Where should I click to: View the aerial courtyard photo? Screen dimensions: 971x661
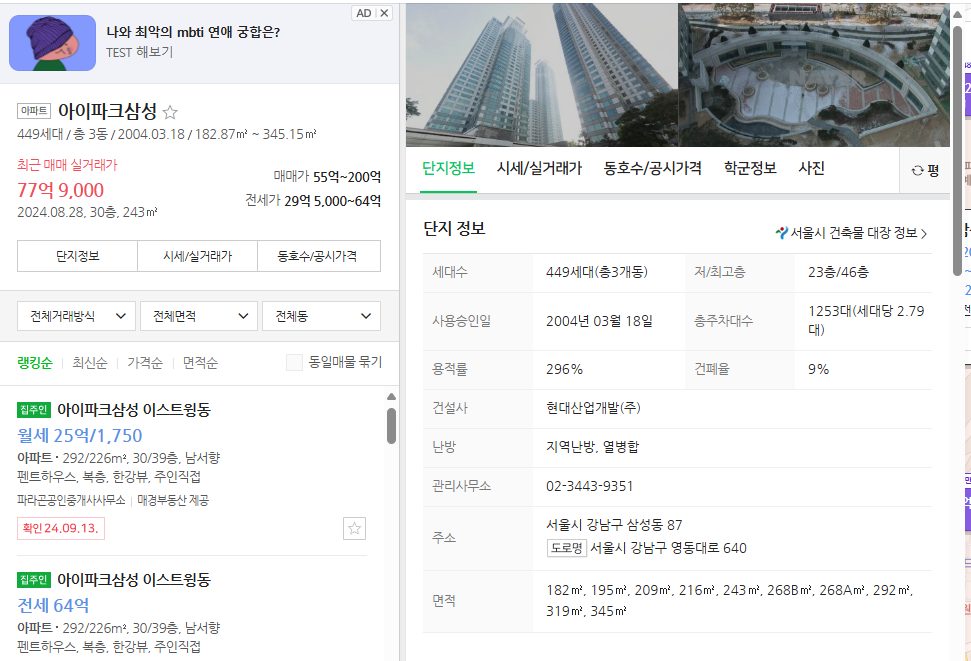pos(814,75)
